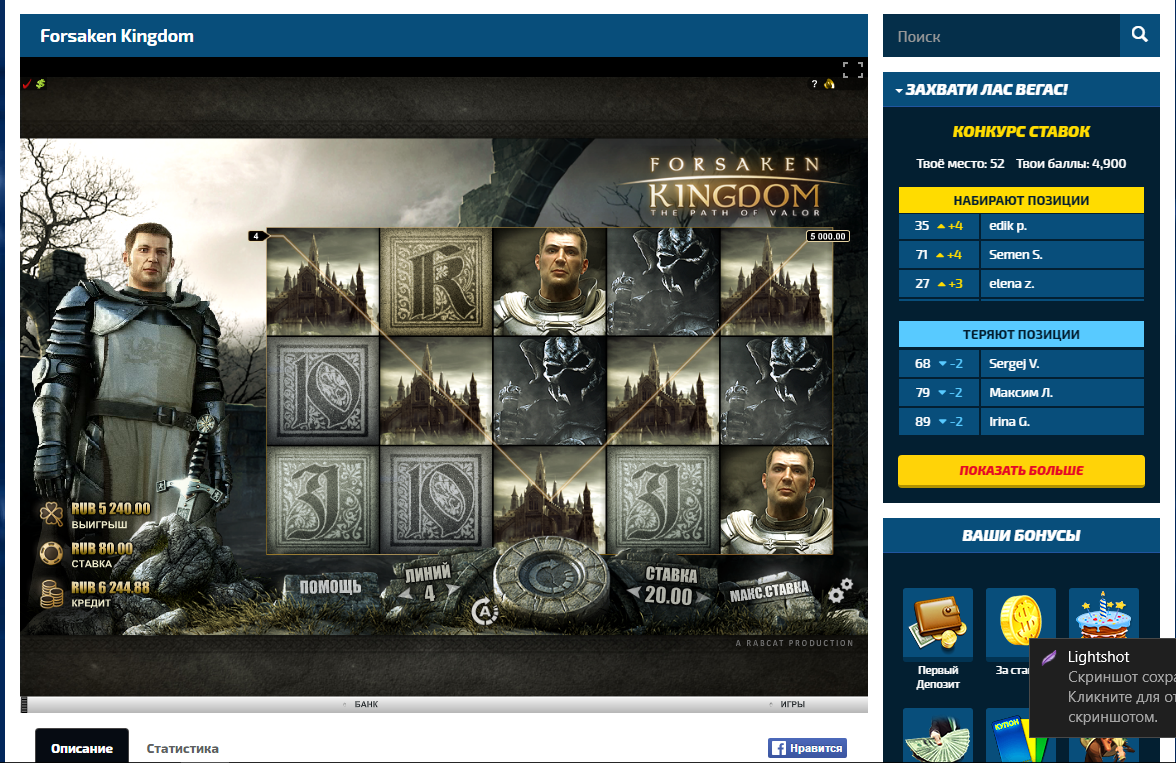Image resolution: width=1176 pixels, height=763 pixels.
Task: Enable autoplay with the circled A icon
Action: tap(484, 612)
